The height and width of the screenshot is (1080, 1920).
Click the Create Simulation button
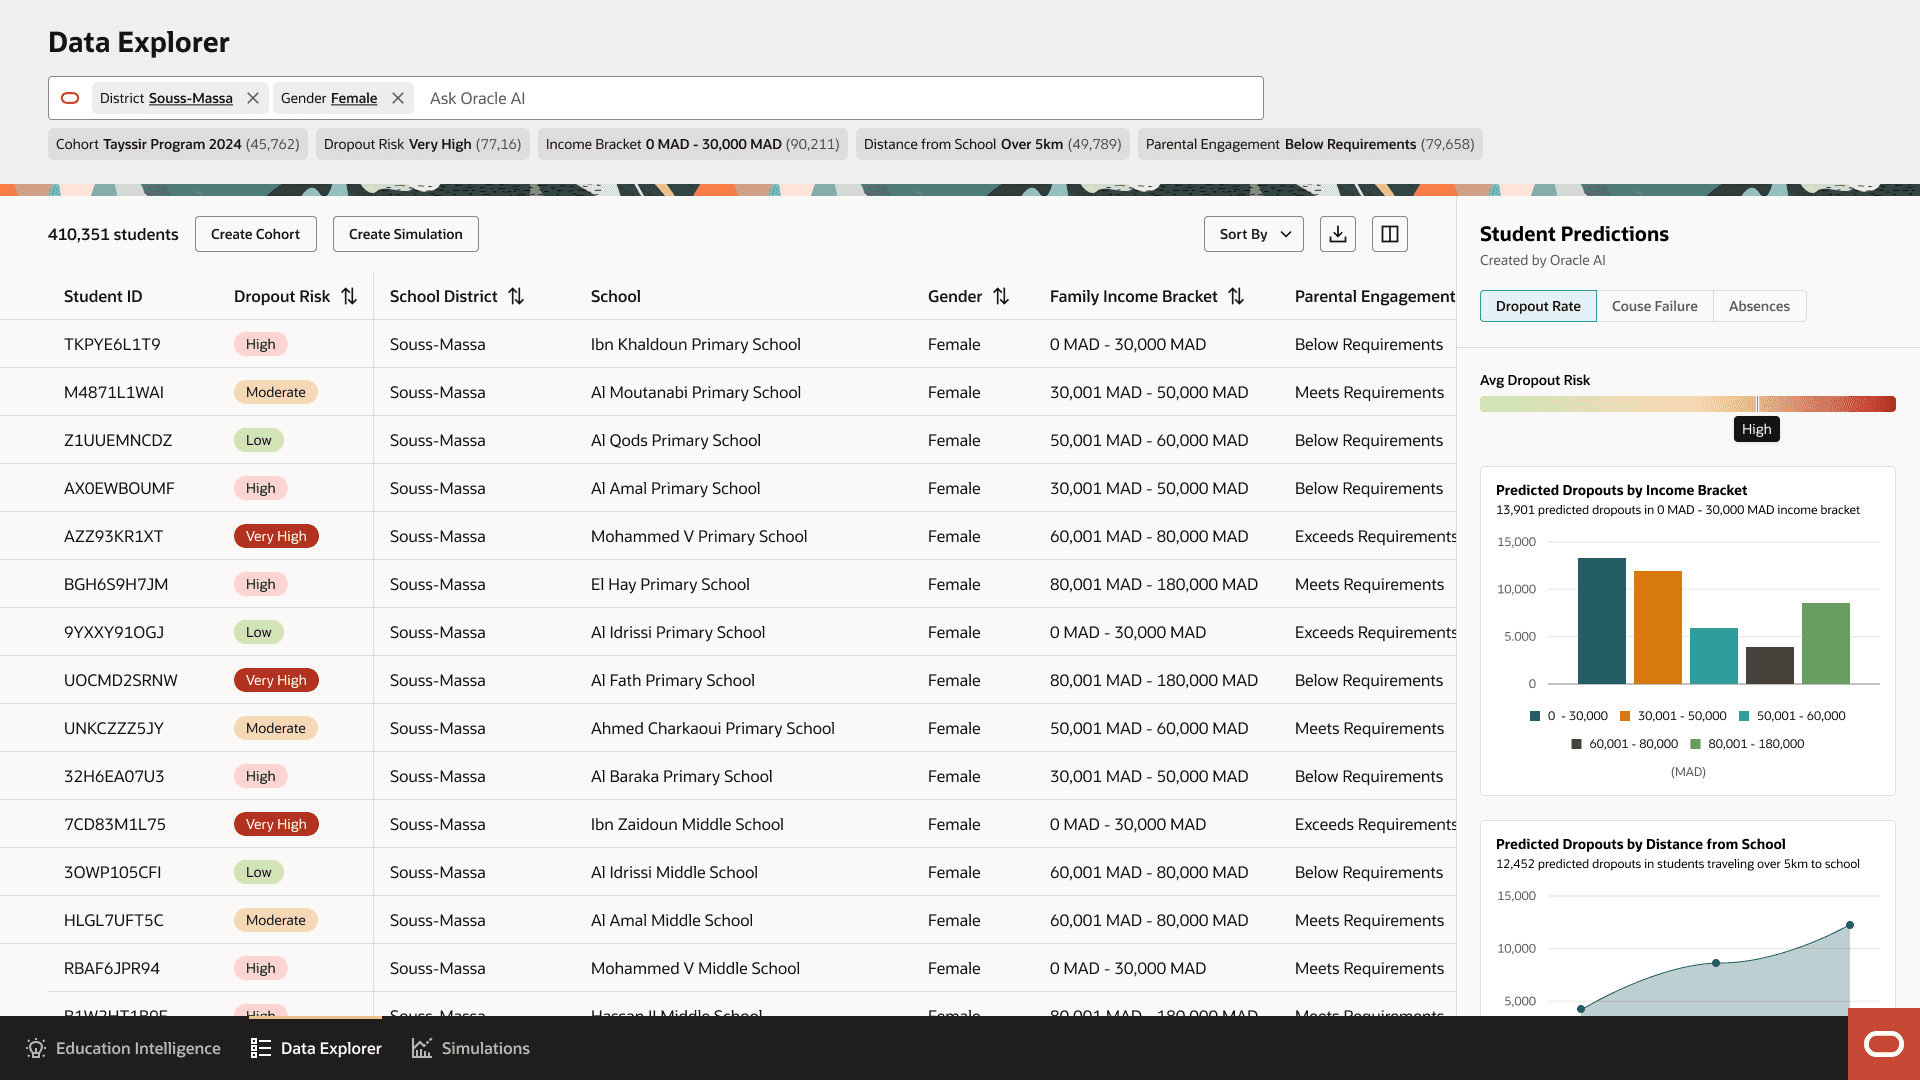[405, 234]
